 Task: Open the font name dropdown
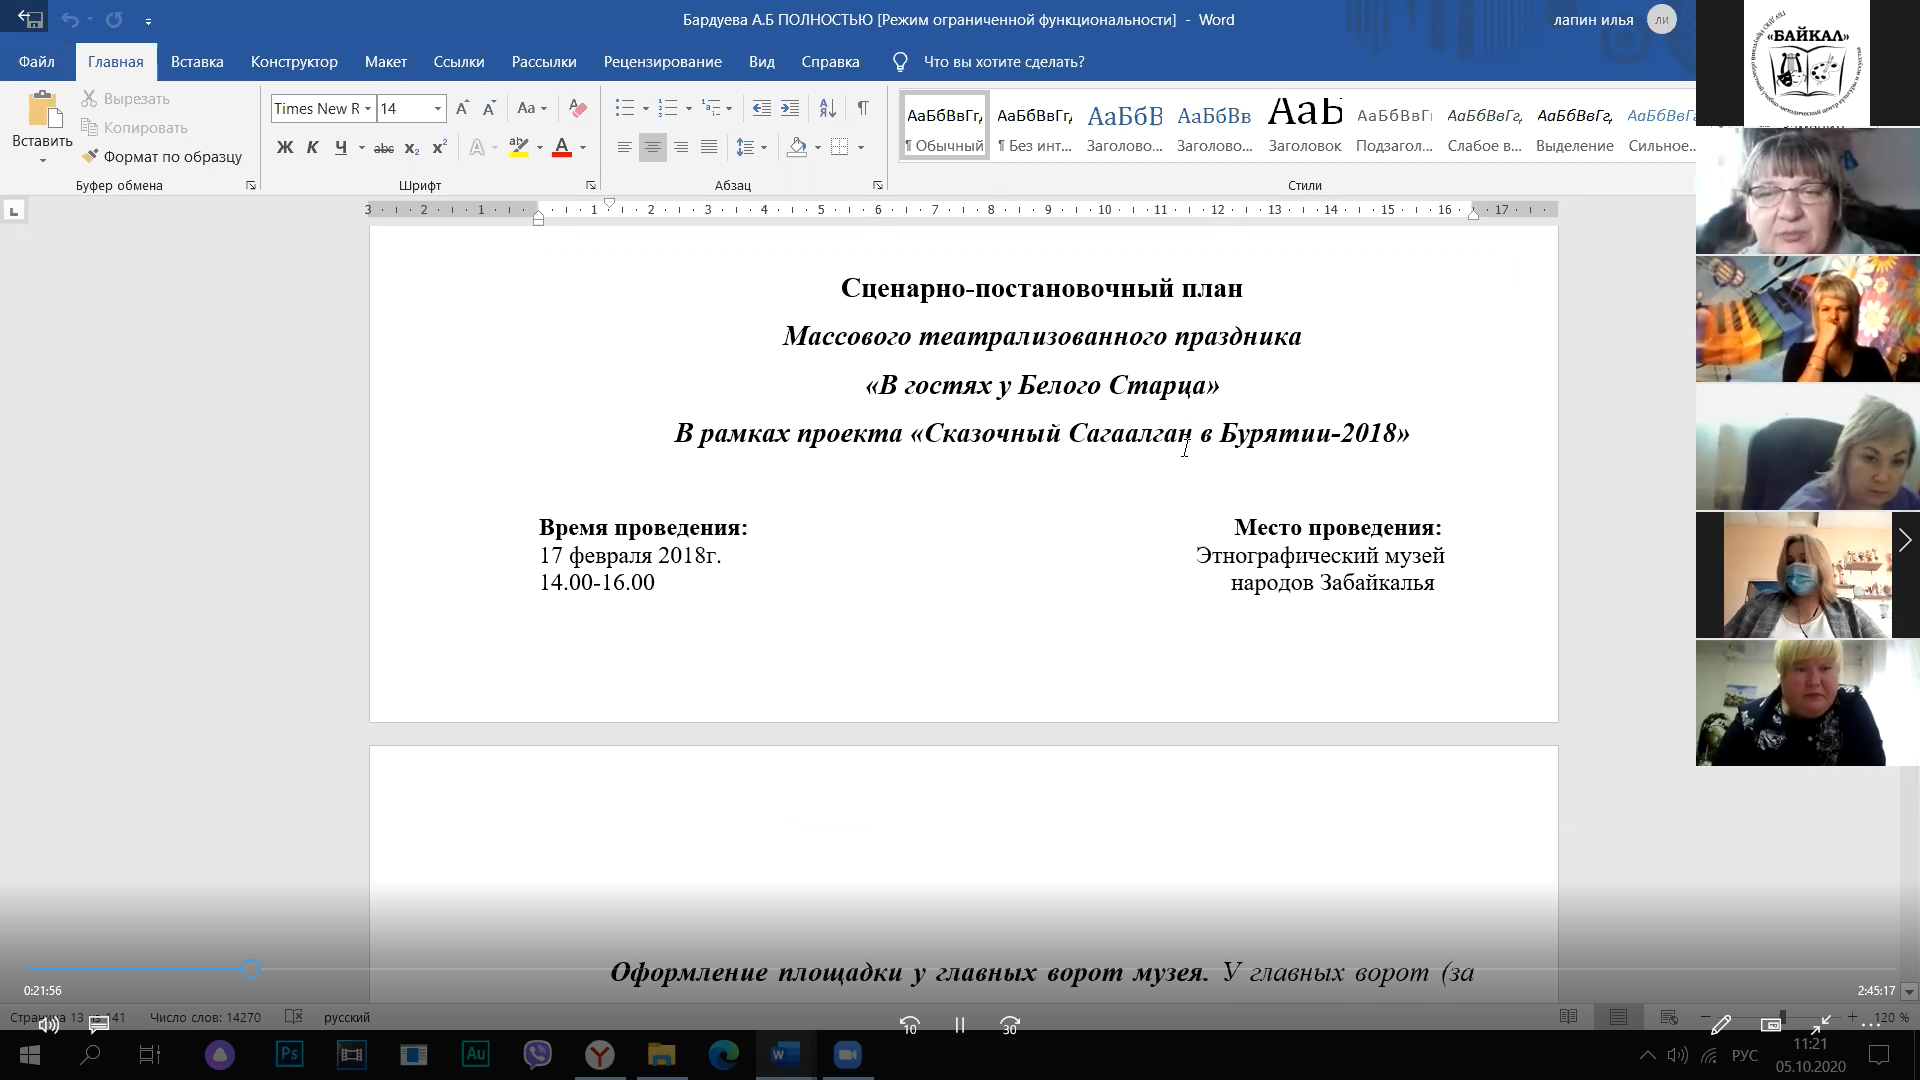click(x=368, y=108)
